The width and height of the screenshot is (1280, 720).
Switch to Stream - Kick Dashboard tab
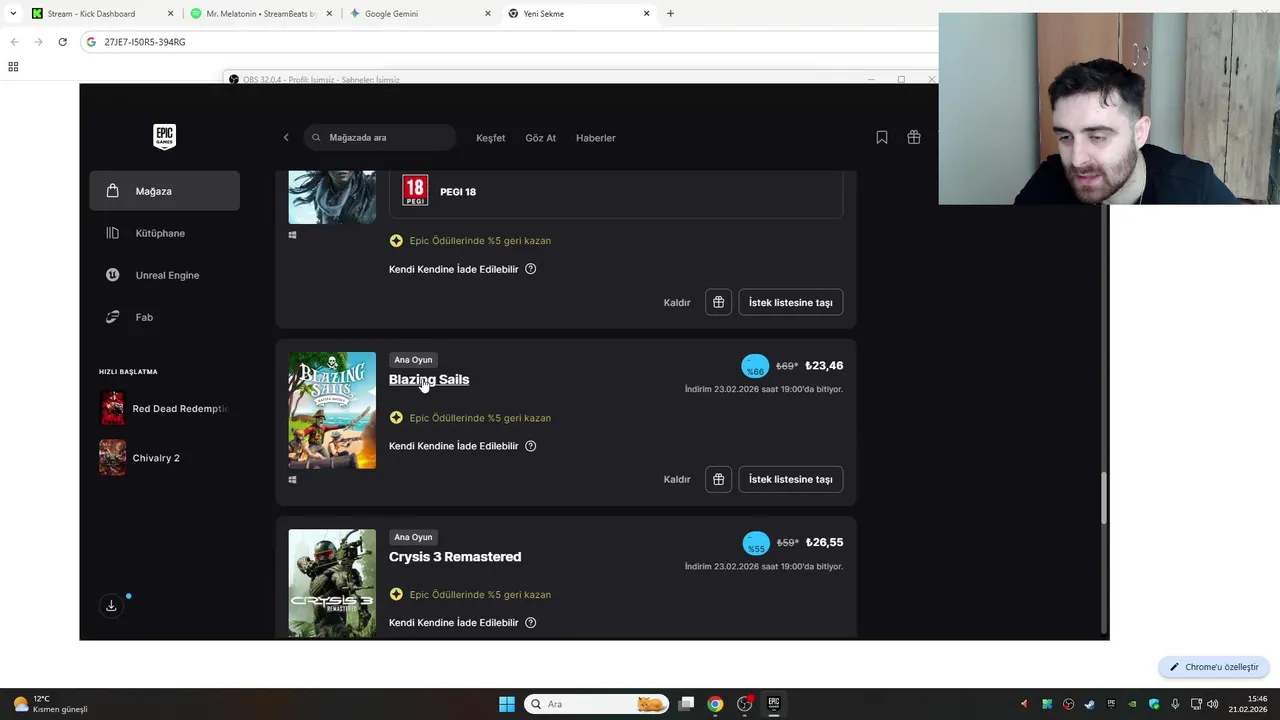tap(100, 14)
